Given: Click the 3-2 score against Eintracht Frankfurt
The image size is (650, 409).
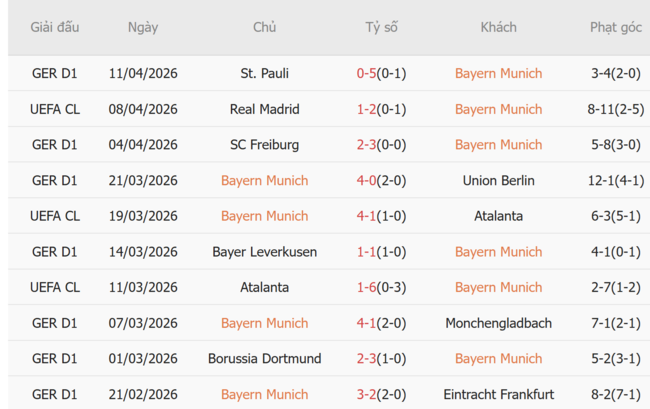Looking at the screenshot, I should tap(366, 394).
